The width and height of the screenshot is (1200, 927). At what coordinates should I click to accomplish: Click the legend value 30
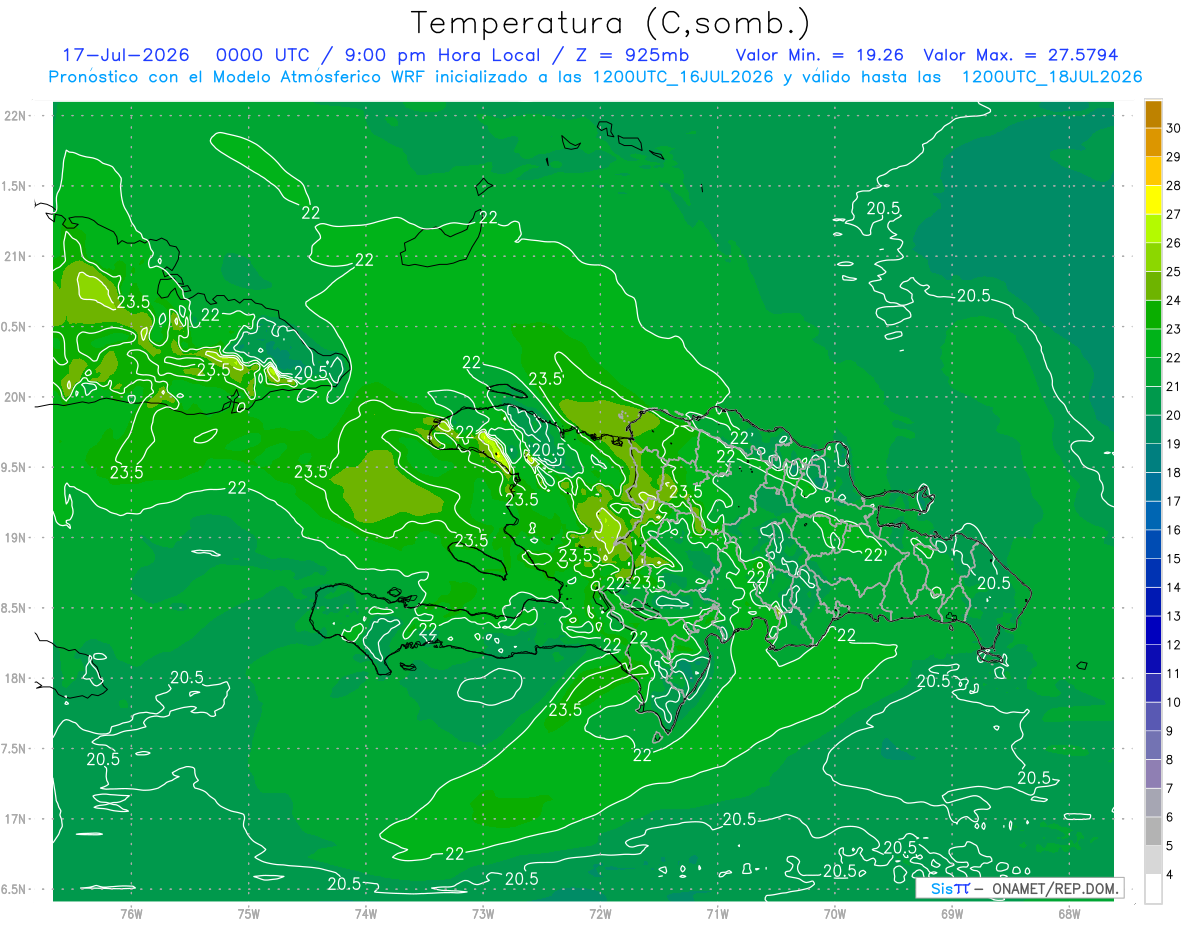point(1174,128)
